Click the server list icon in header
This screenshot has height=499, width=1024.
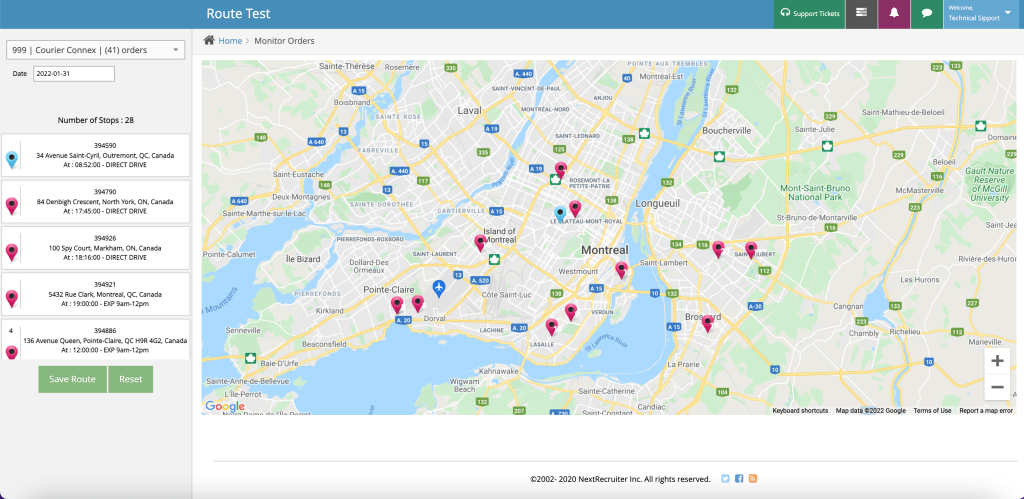(861, 14)
